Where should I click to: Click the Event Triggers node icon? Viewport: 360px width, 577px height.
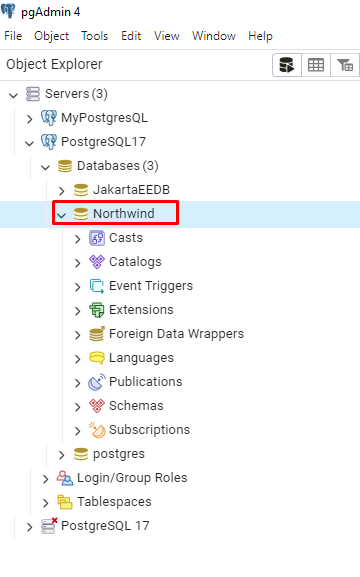click(x=97, y=286)
